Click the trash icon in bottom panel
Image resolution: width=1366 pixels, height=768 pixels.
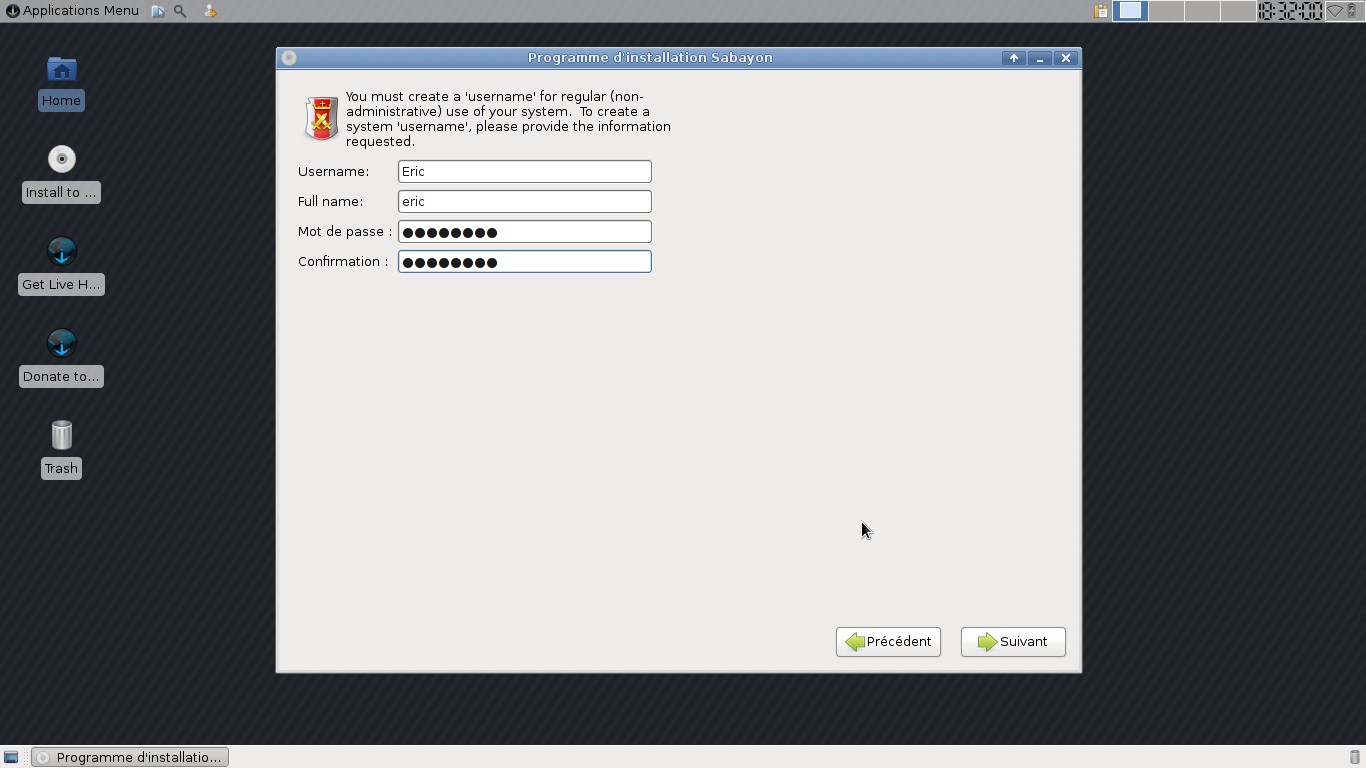[1355, 757]
